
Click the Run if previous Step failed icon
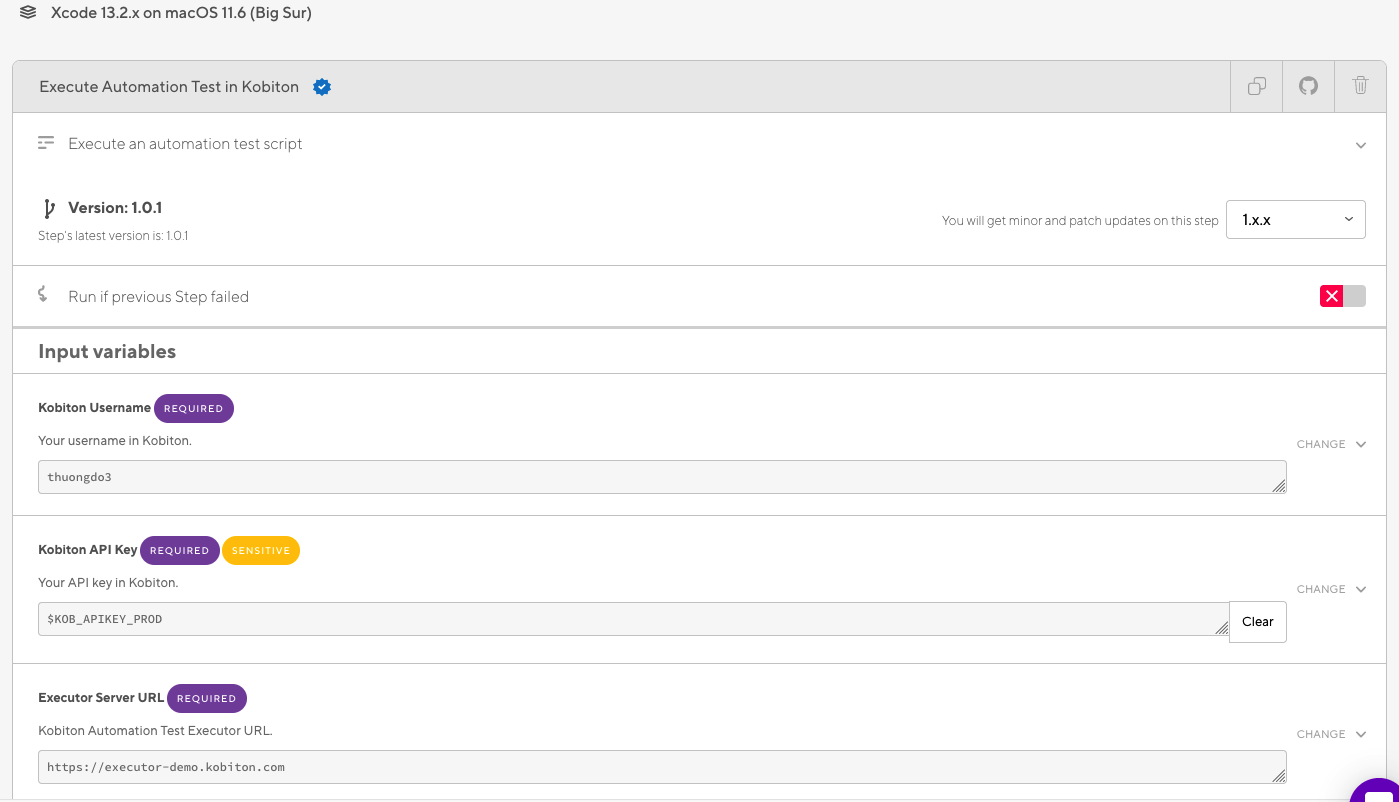tap(43, 295)
